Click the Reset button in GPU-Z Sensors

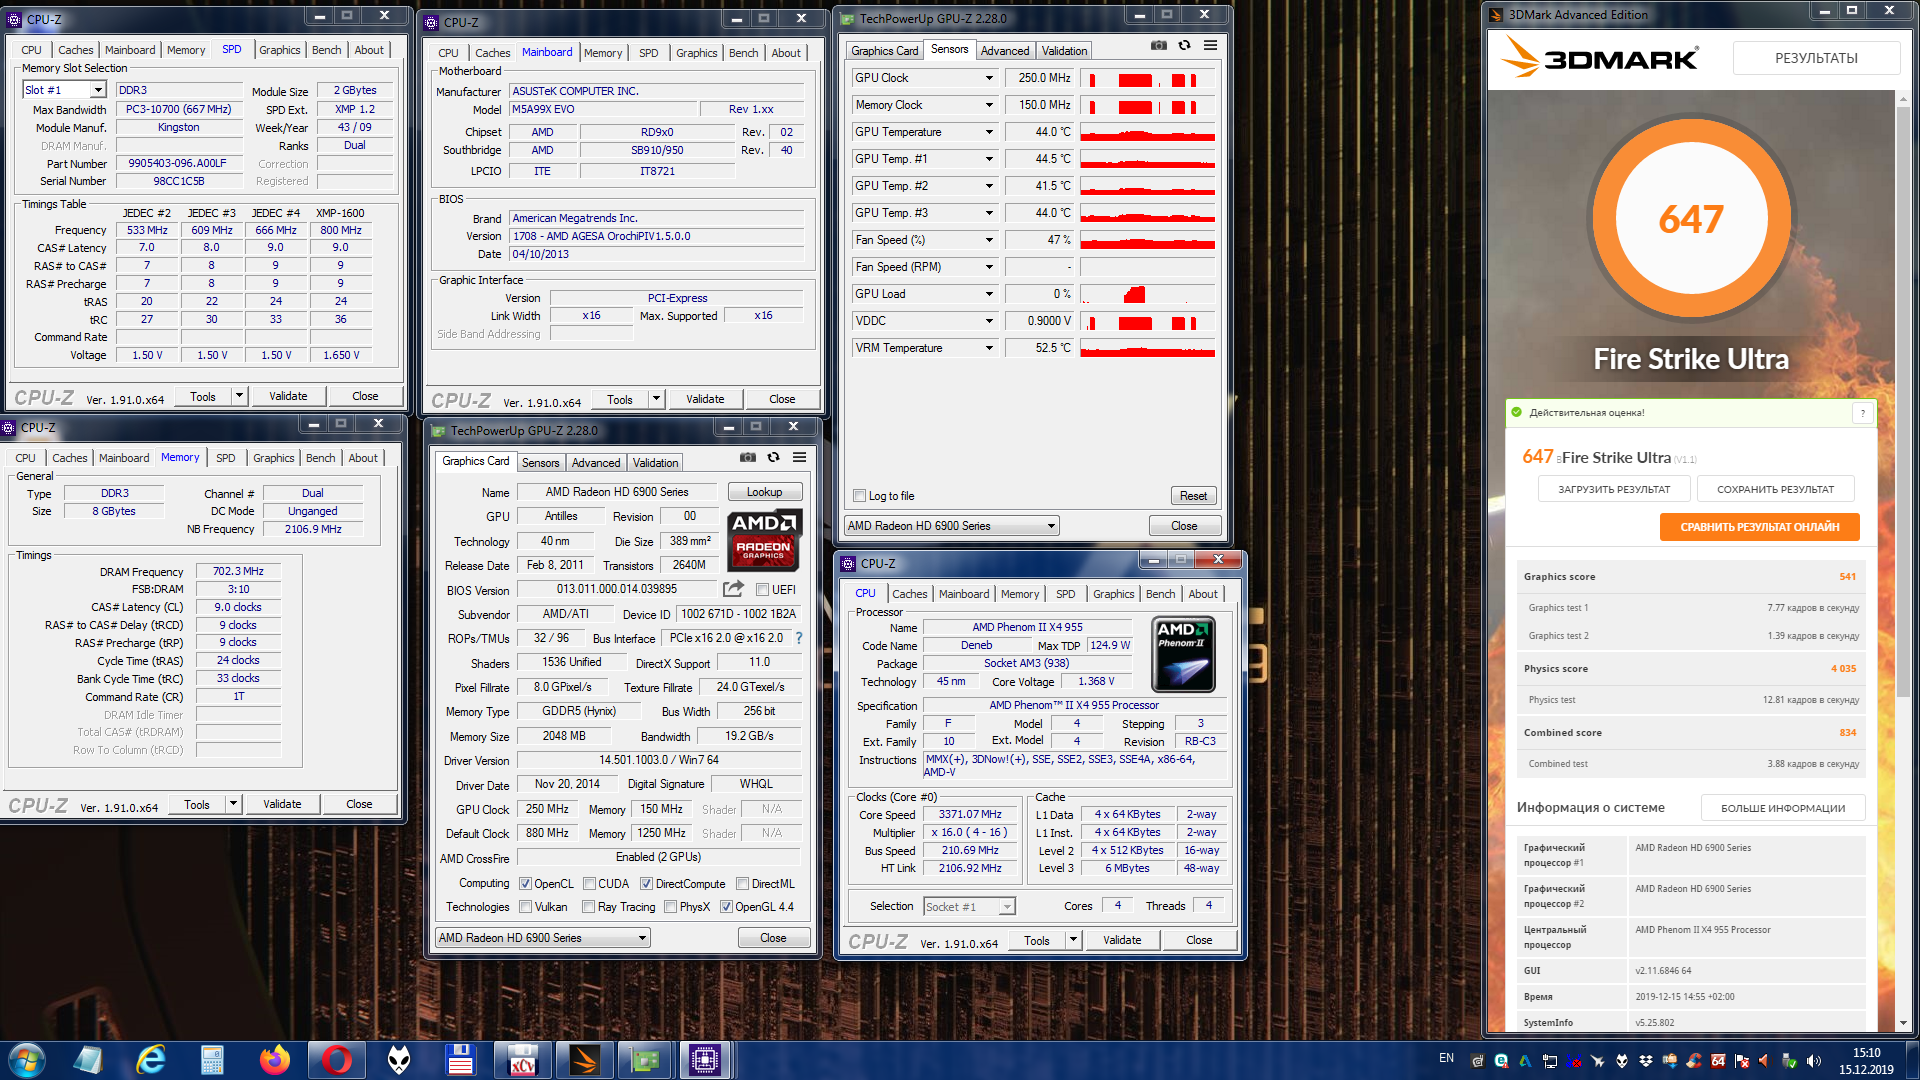tap(1193, 496)
